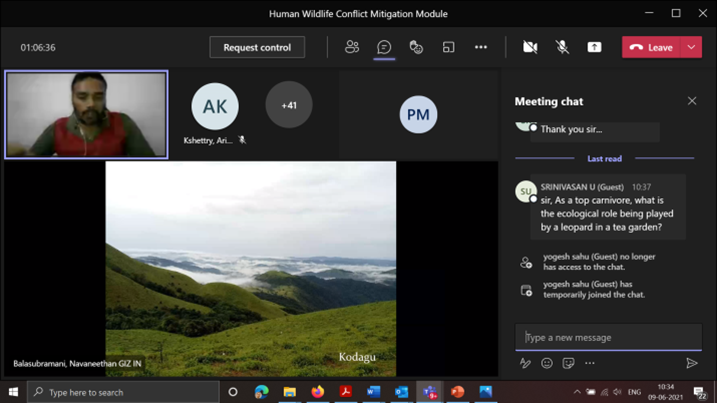
Task: Share content using the share tray icon
Action: pos(594,47)
